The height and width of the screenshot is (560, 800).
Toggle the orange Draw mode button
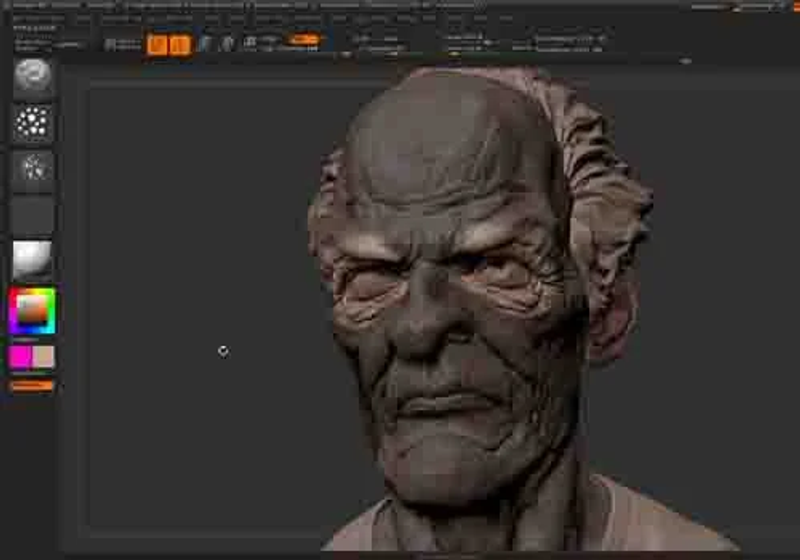pyautogui.click(x=179, y=44)
